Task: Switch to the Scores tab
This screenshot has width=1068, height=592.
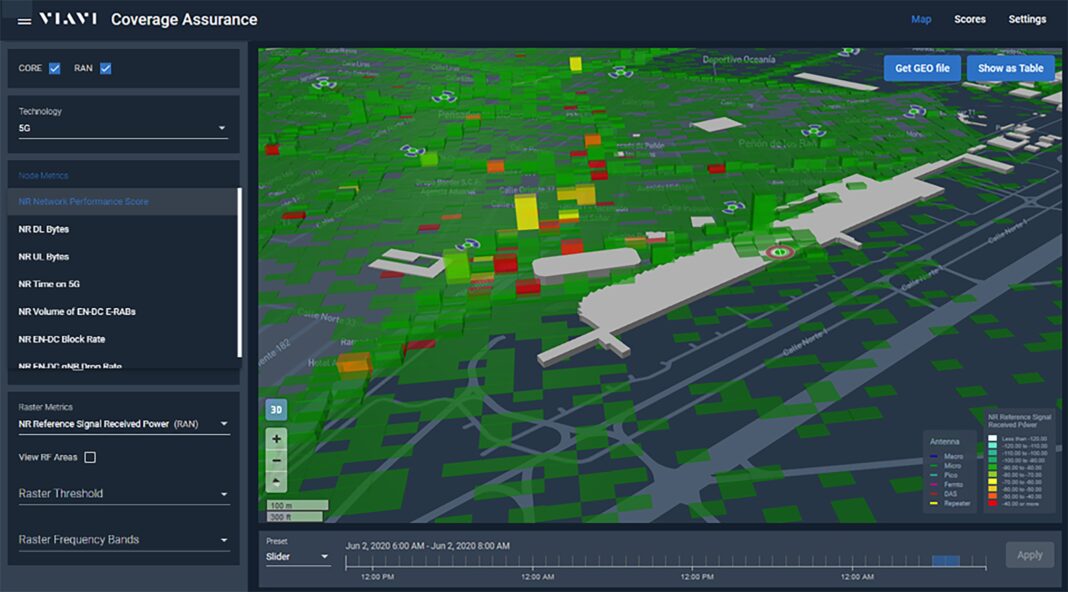Action: tap(970, 18)
